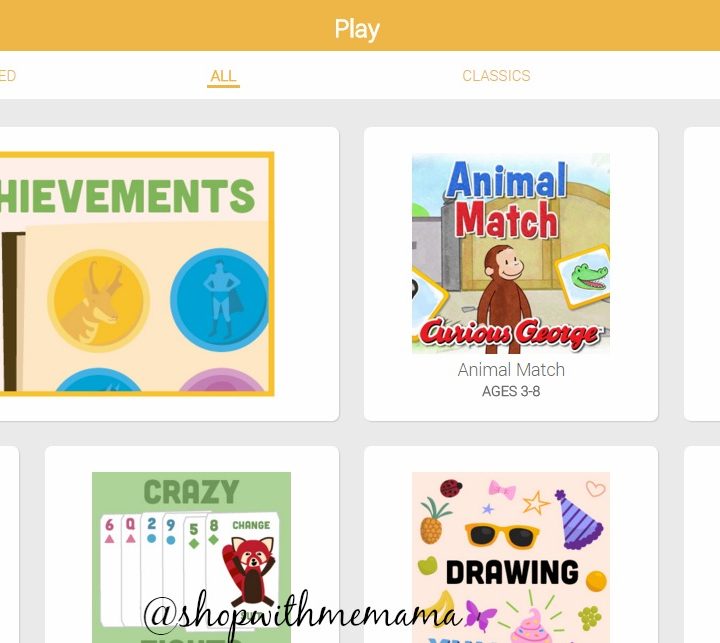
Task: Click the purple achievement badge at bottom
Action: coord(221,379)
